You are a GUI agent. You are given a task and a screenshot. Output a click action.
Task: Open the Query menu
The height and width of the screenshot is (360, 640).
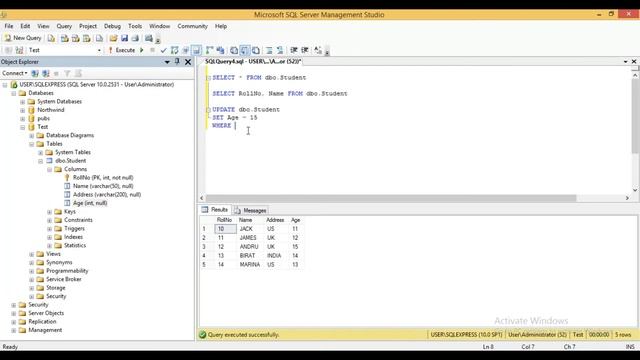(x=64, y=26)
